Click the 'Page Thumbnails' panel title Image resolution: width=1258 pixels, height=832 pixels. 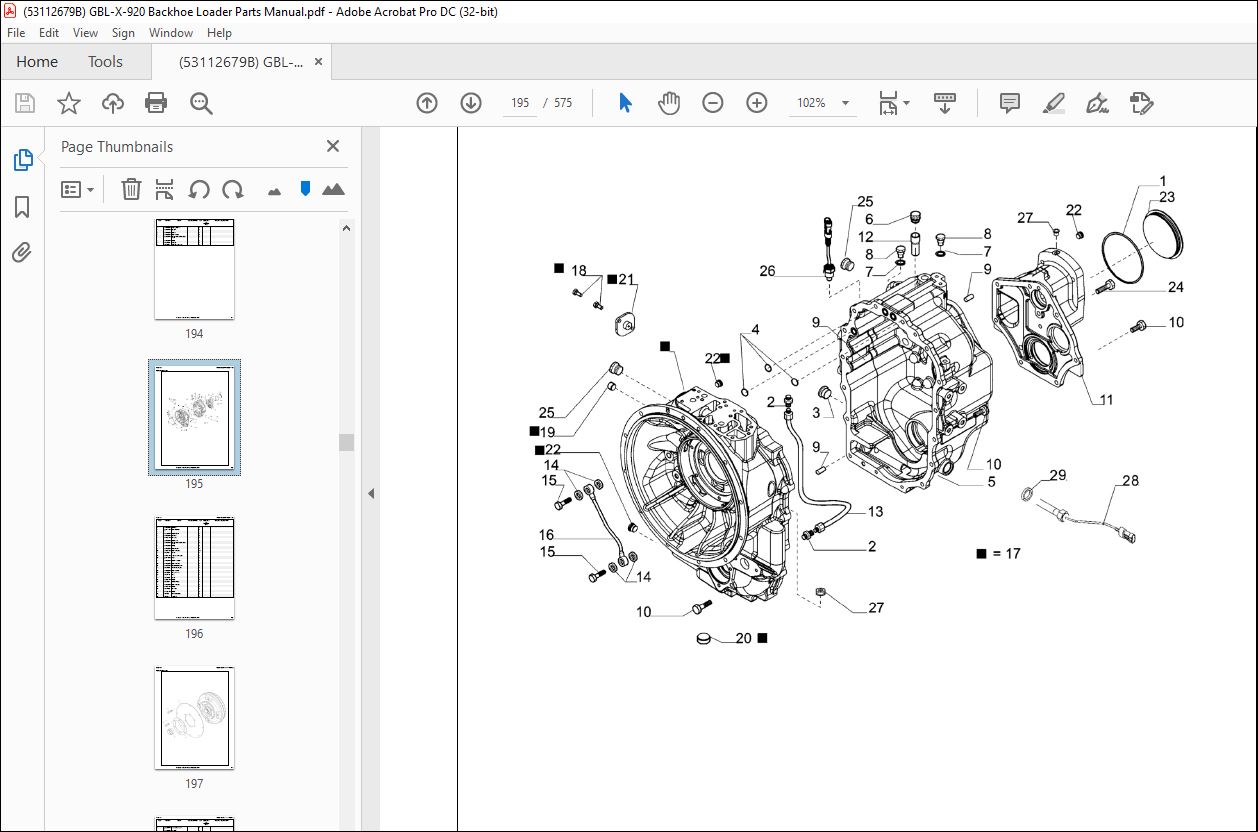117,147
